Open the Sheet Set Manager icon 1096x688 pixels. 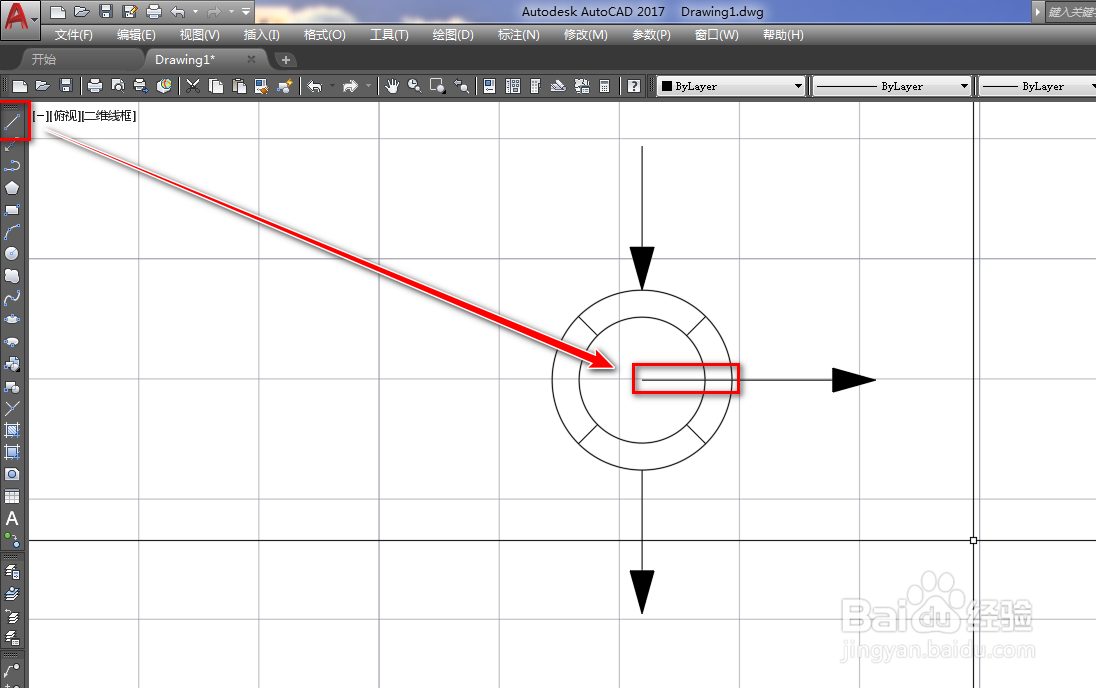click(x=558, y=86)
